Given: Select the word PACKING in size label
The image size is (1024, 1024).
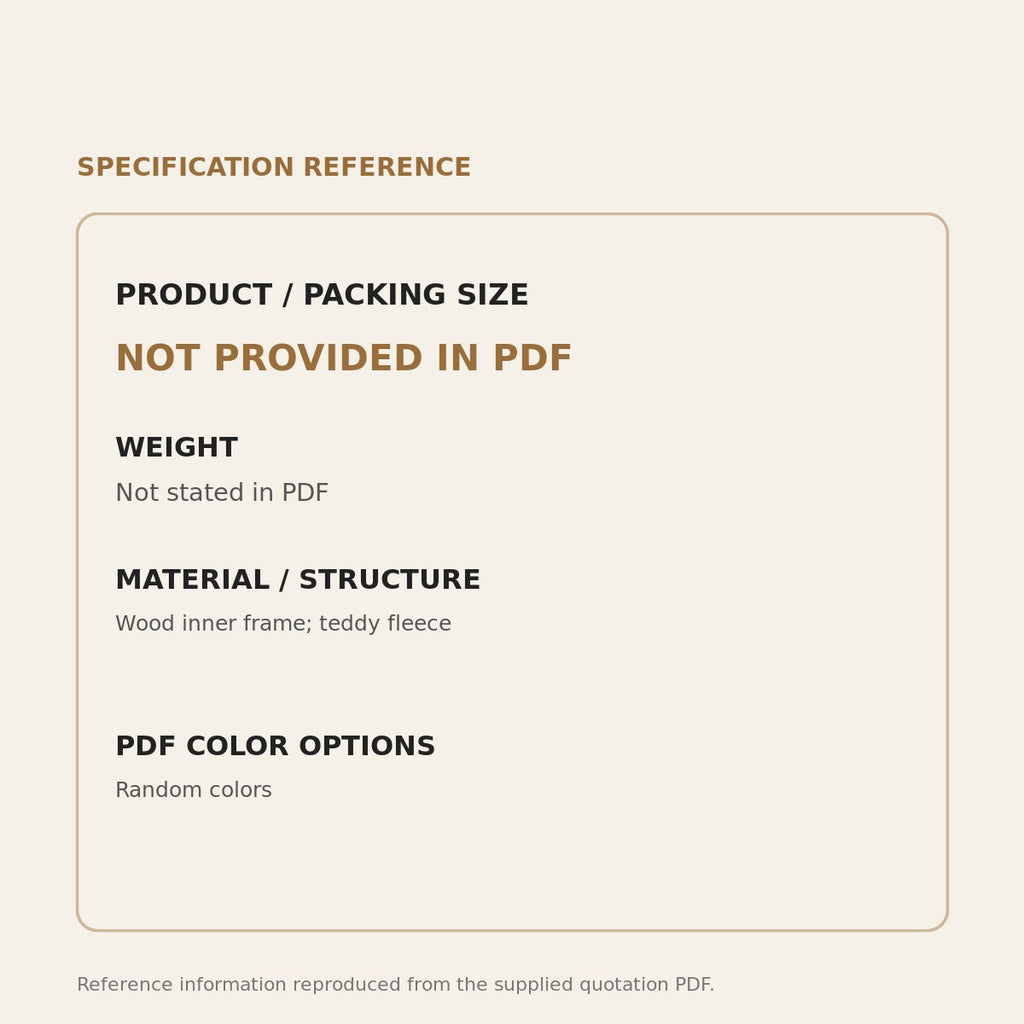Looking at the screenshot, I should 375,295.
